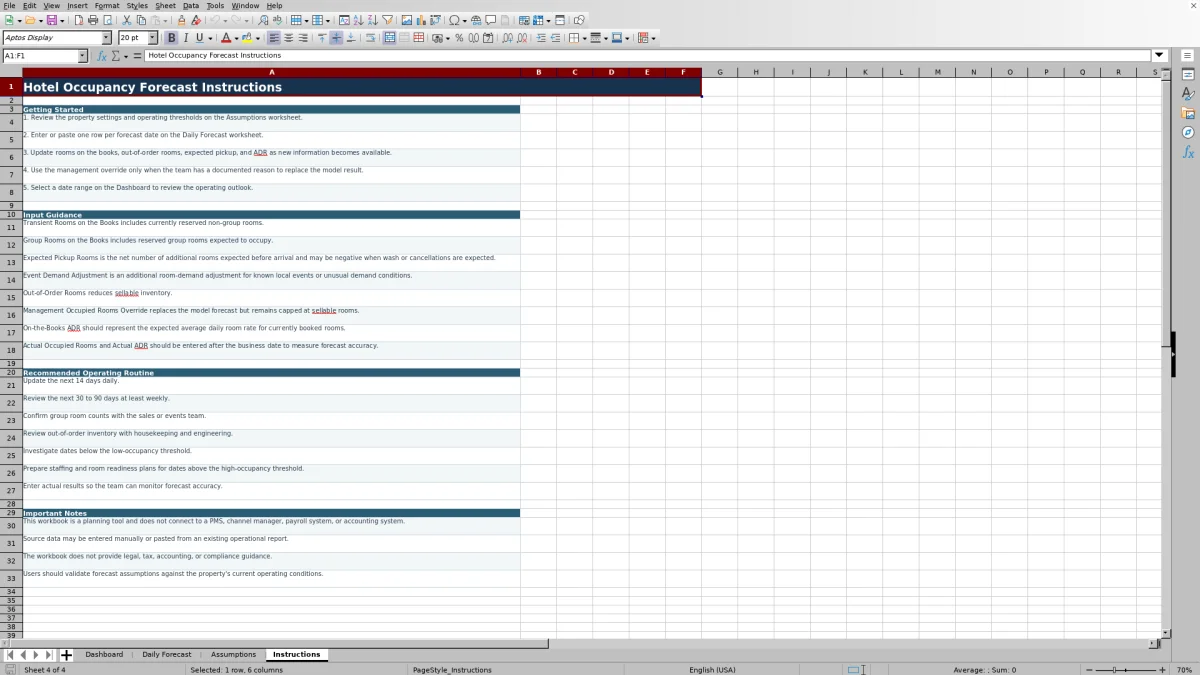Open sidebar Navigator compass icon

(x=1188, y=132)
